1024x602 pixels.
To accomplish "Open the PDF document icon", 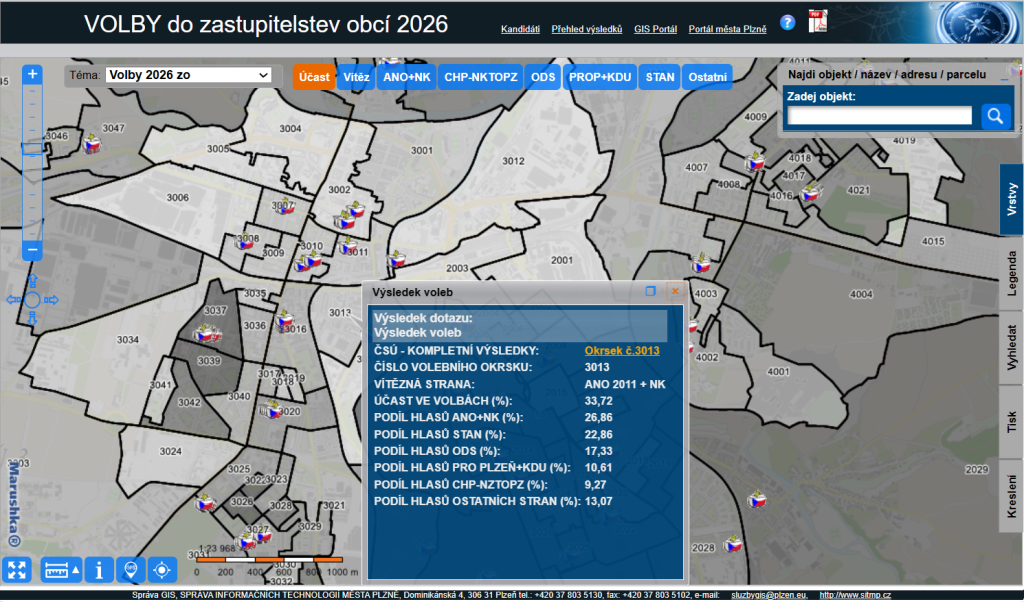I will coord(818,21).
